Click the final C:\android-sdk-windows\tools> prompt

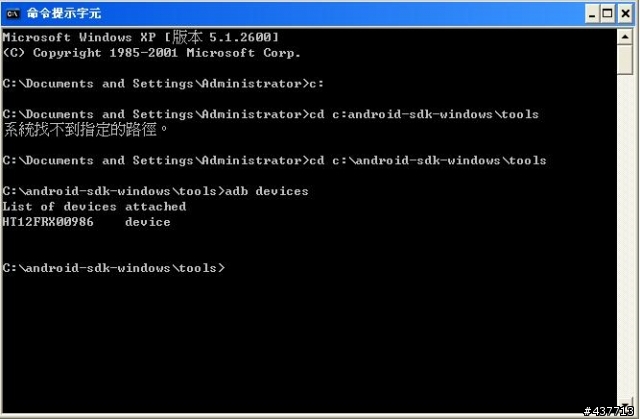(x=113, y=268)
